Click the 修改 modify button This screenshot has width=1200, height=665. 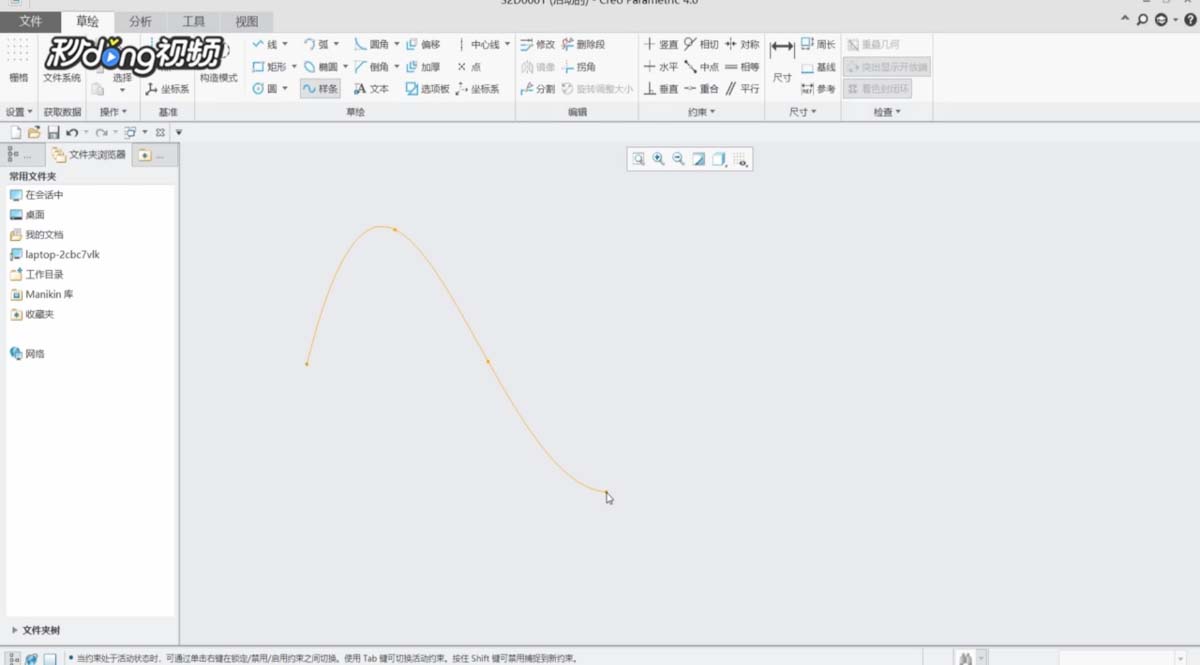[537, 45]
